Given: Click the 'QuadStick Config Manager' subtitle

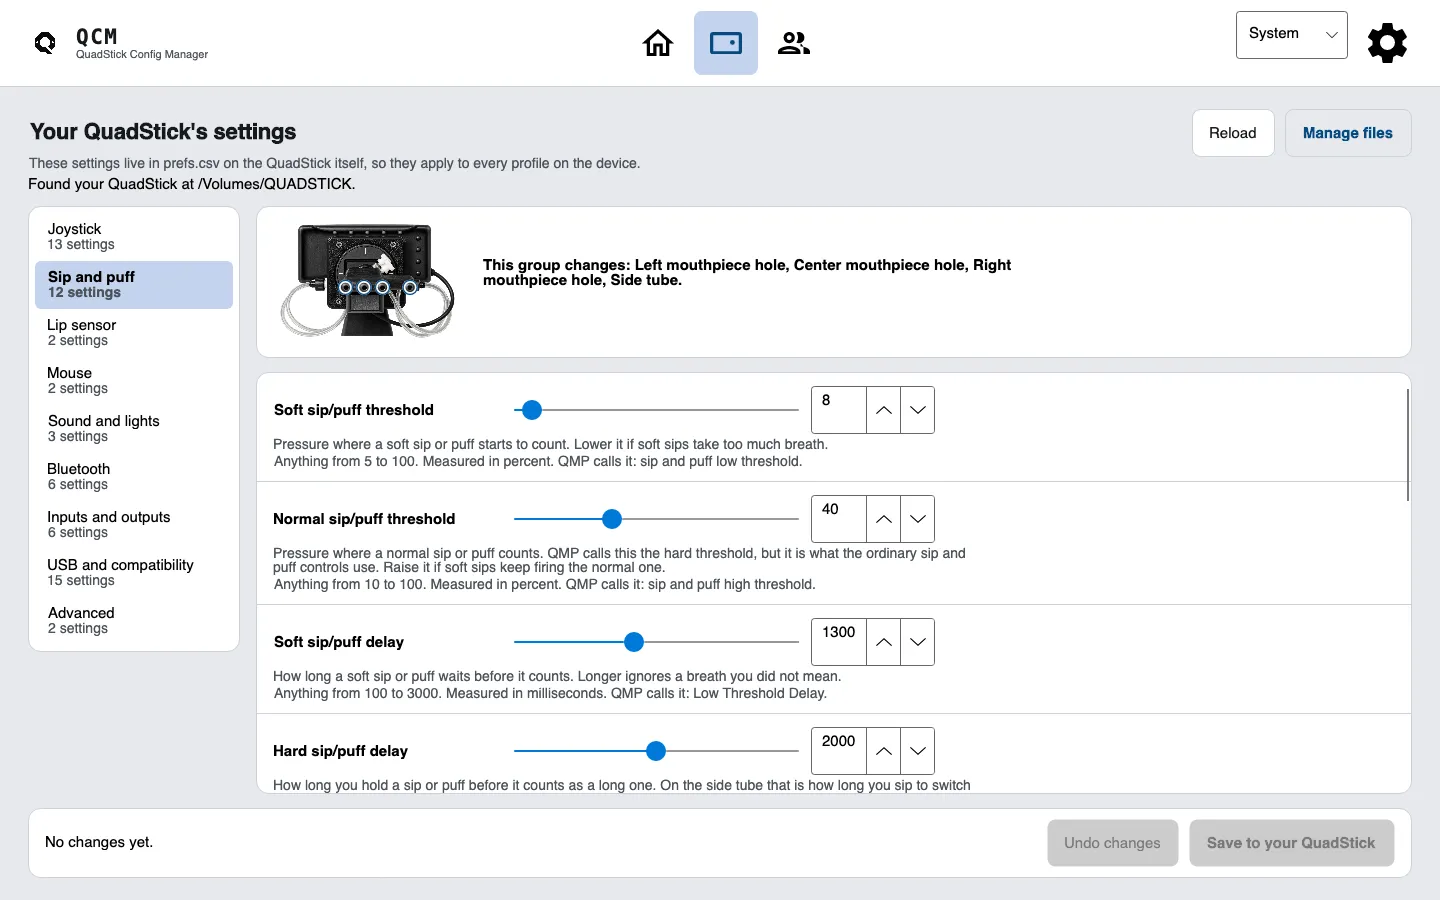Looking at the screenshot, I should click(x=142, y=55).
